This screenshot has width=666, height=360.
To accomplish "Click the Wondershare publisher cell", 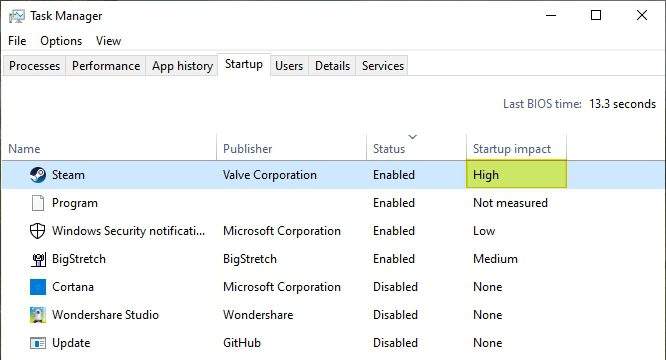I will [x=258, y=315].
